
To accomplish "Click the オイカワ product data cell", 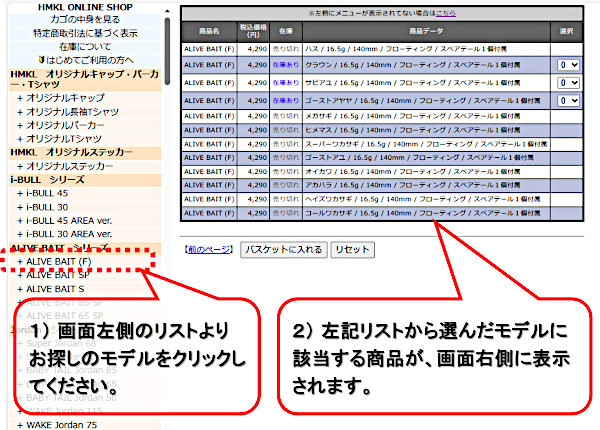I will [x=426, y=172].
